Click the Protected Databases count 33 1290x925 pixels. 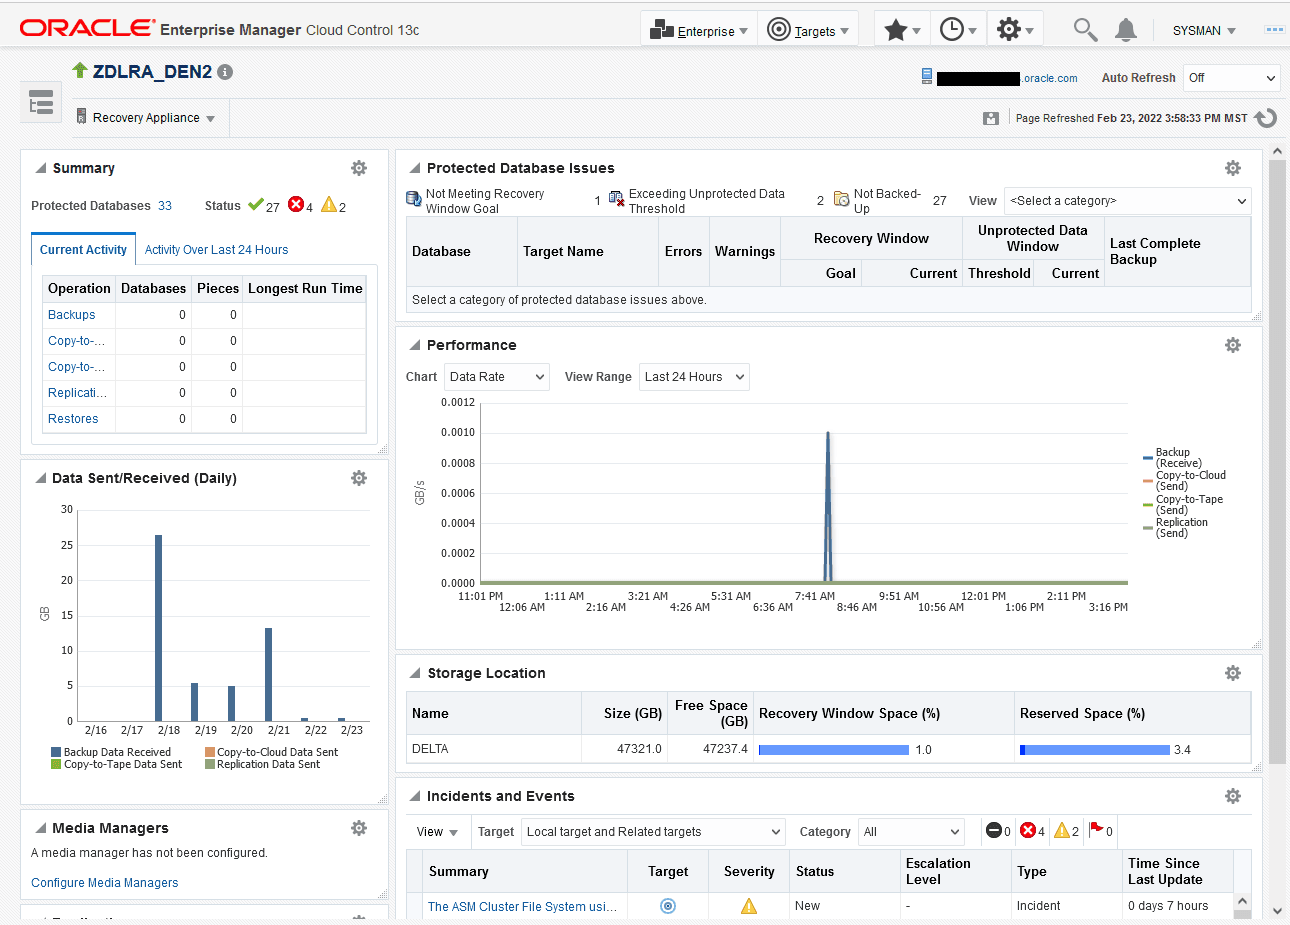point(165,206)
